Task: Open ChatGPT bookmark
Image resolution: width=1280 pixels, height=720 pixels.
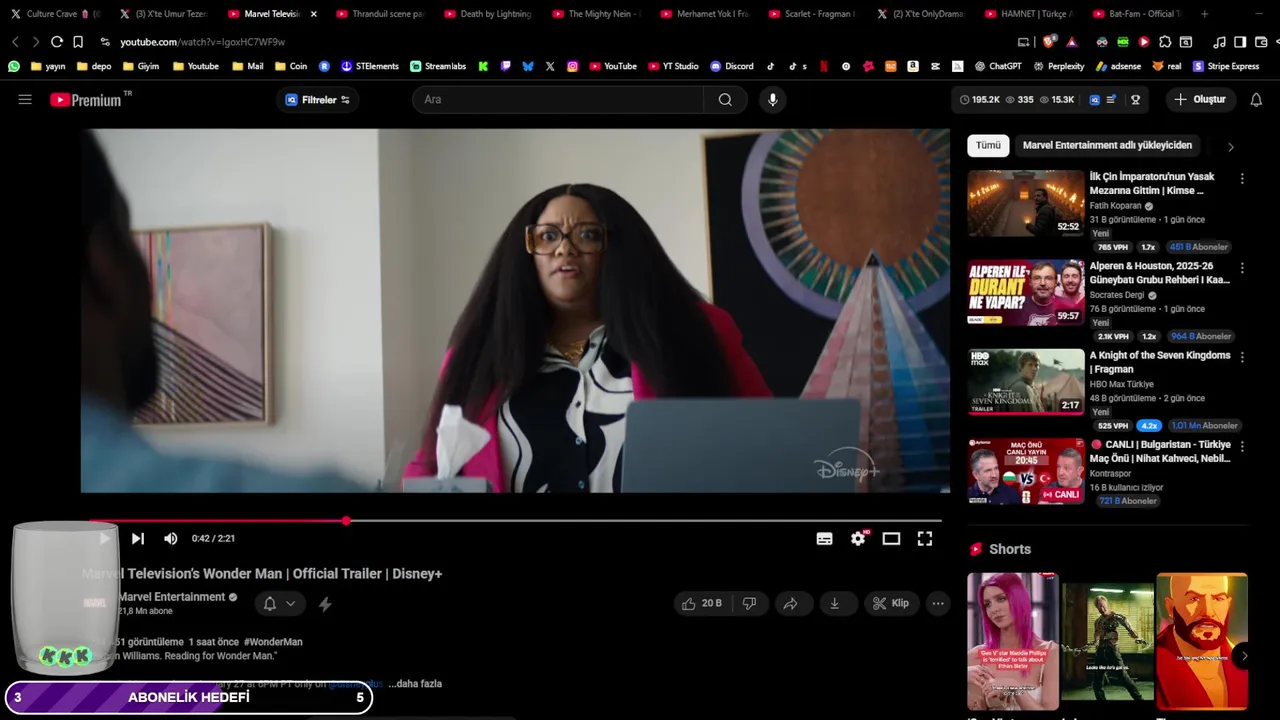Action: point(998,66)
